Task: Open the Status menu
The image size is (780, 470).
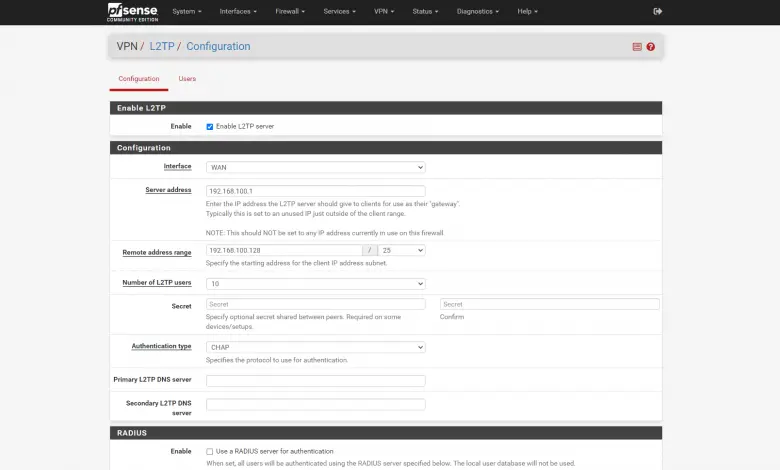Action: coord(425,11)
